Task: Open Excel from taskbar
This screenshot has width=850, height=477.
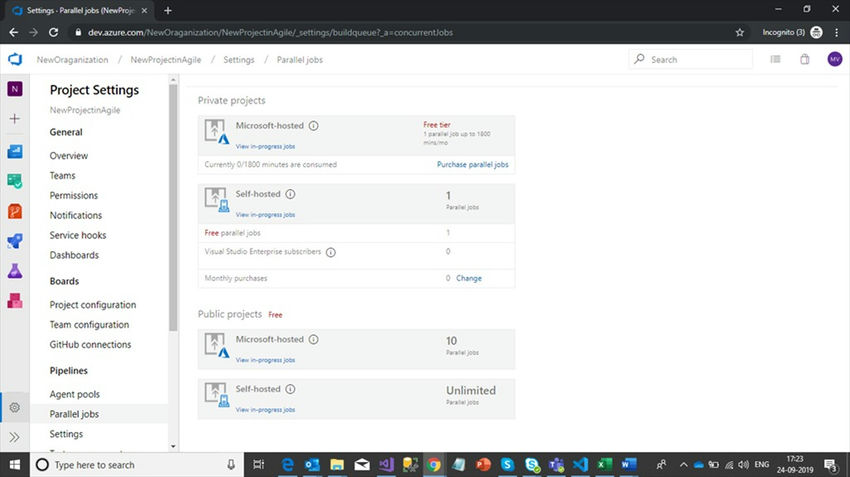Action: pos(604,465)
